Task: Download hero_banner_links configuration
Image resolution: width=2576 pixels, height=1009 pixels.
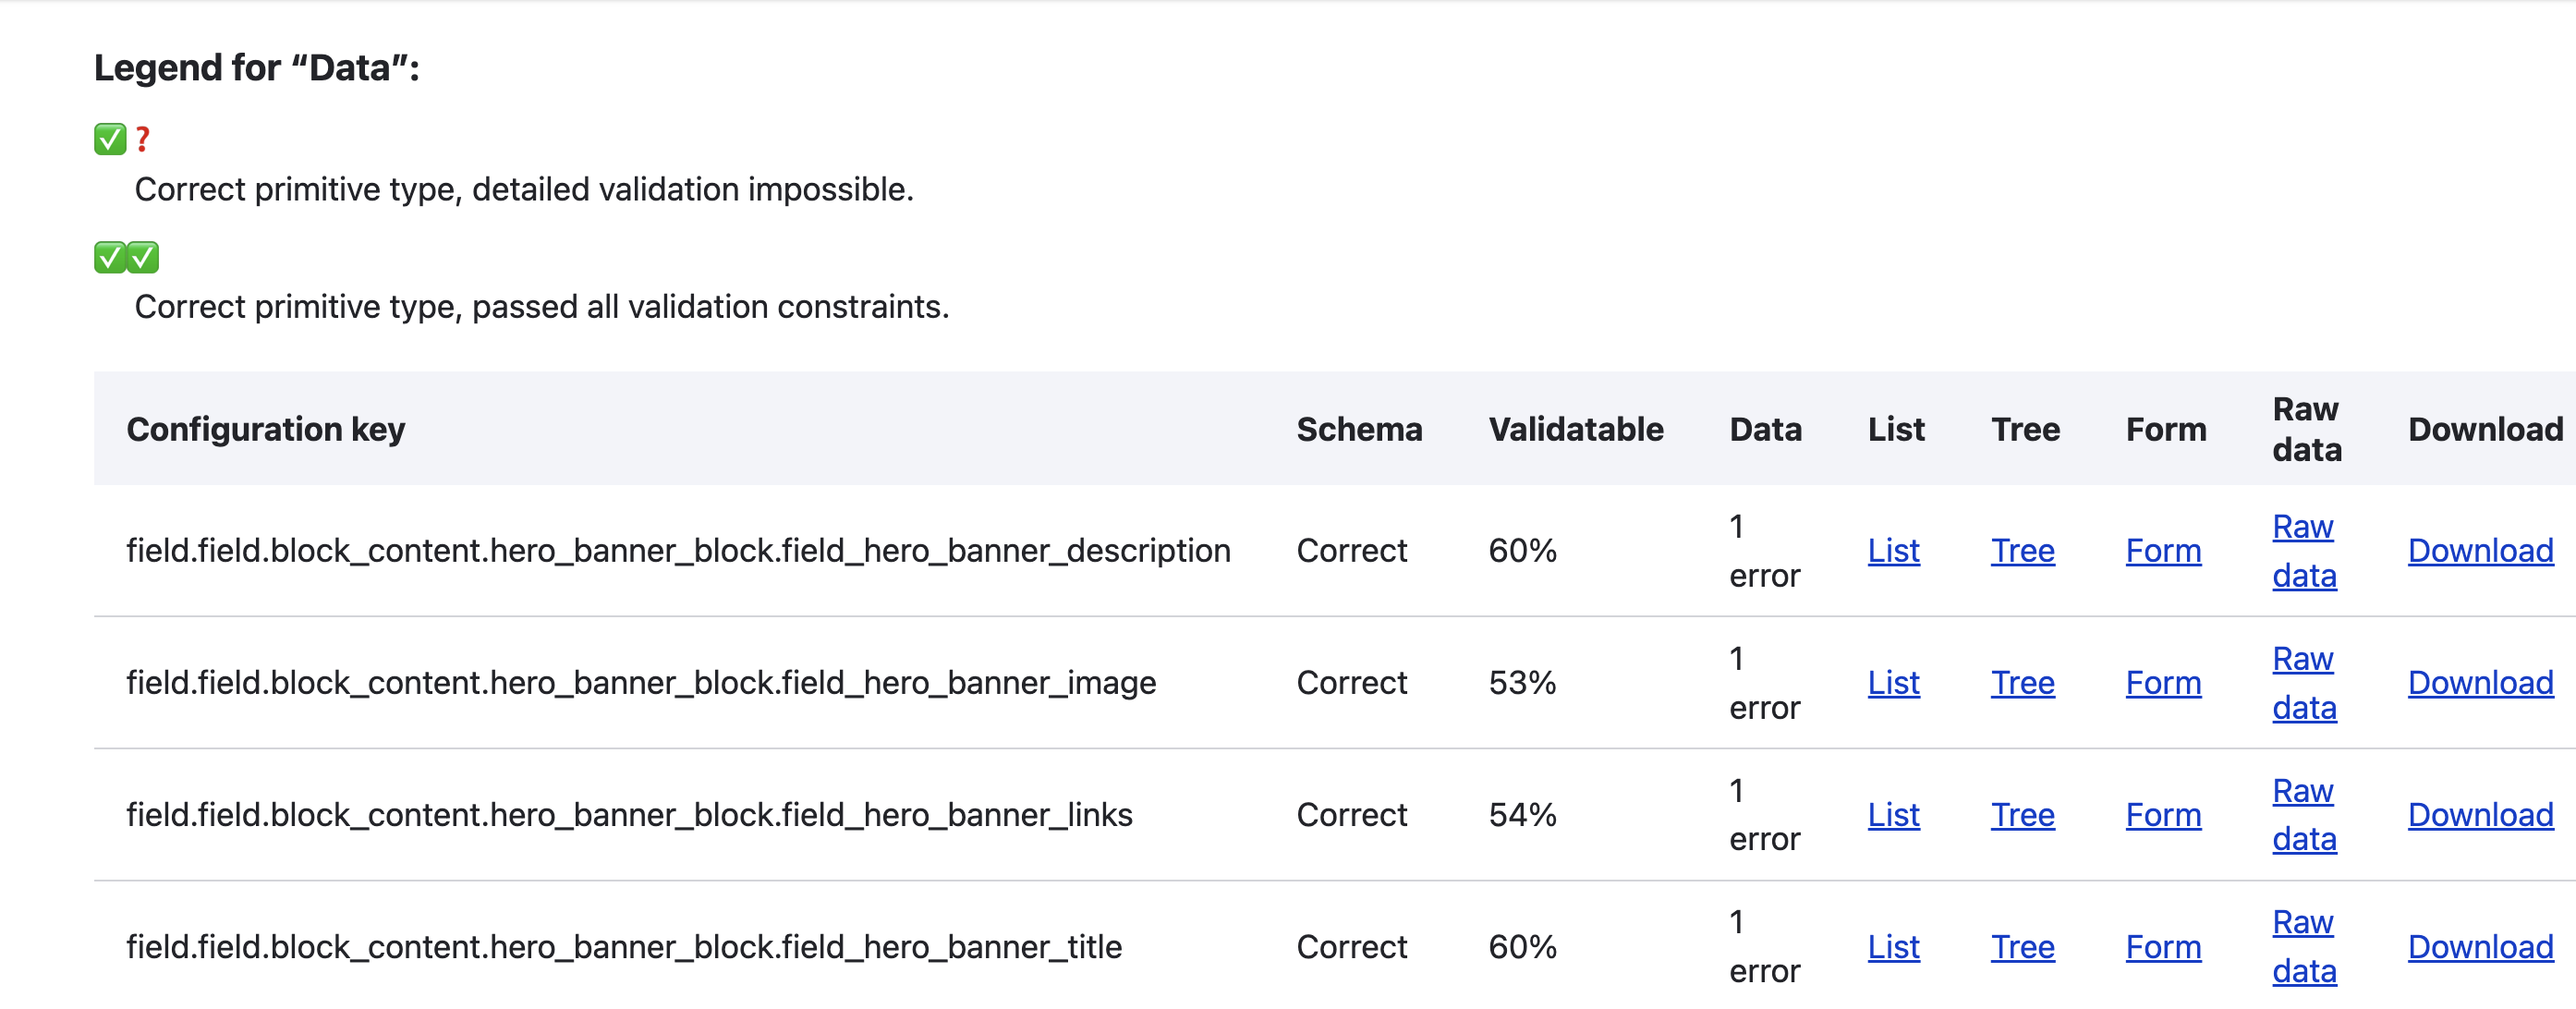Action: click(x=2480, y=814)
